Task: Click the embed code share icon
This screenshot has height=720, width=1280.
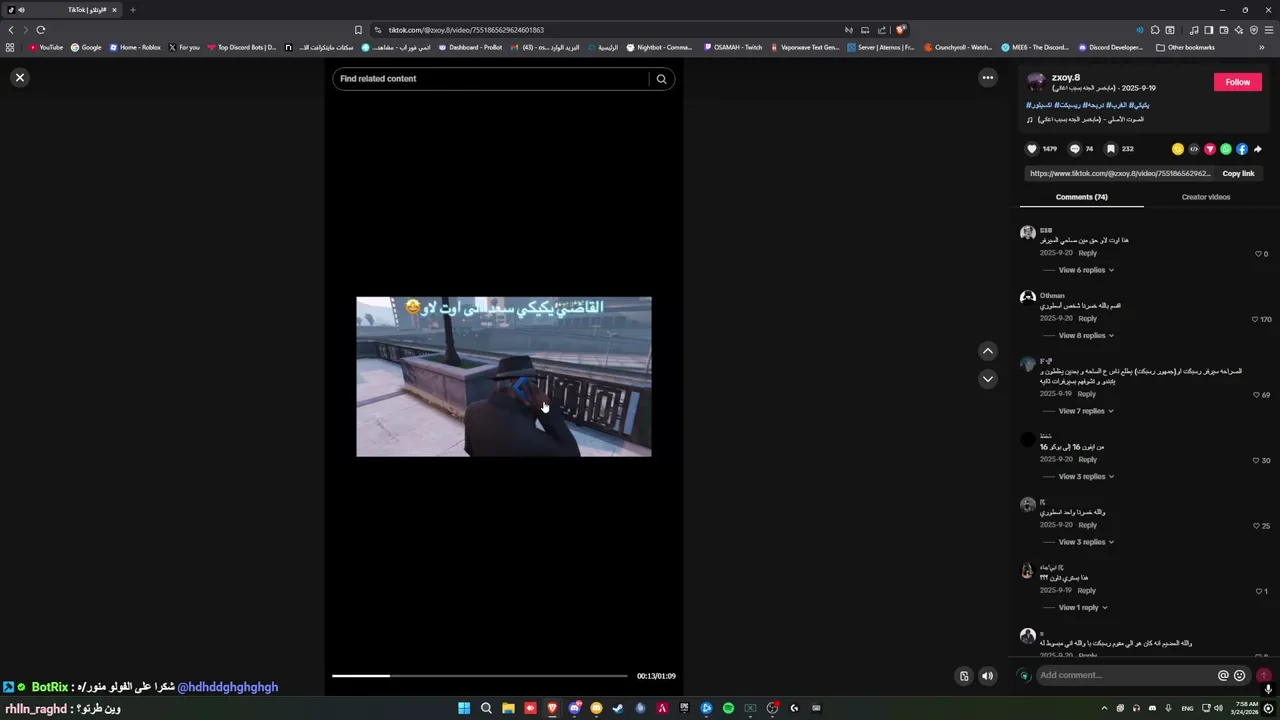Action: click(1194, 149)
